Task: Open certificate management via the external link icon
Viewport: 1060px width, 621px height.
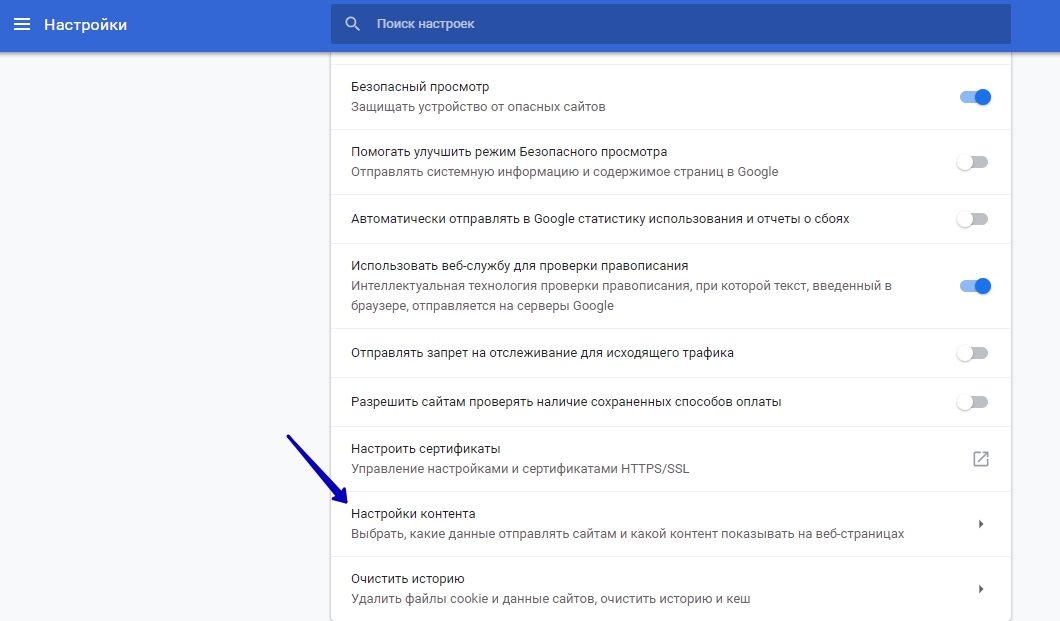Action: pos(981,458)
